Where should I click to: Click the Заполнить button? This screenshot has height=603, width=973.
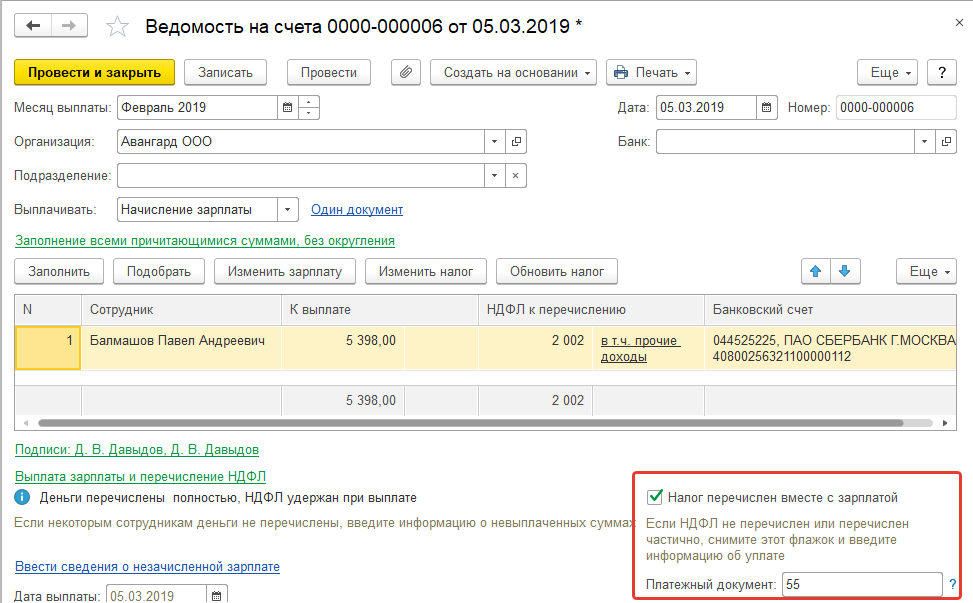click(59, 271)
